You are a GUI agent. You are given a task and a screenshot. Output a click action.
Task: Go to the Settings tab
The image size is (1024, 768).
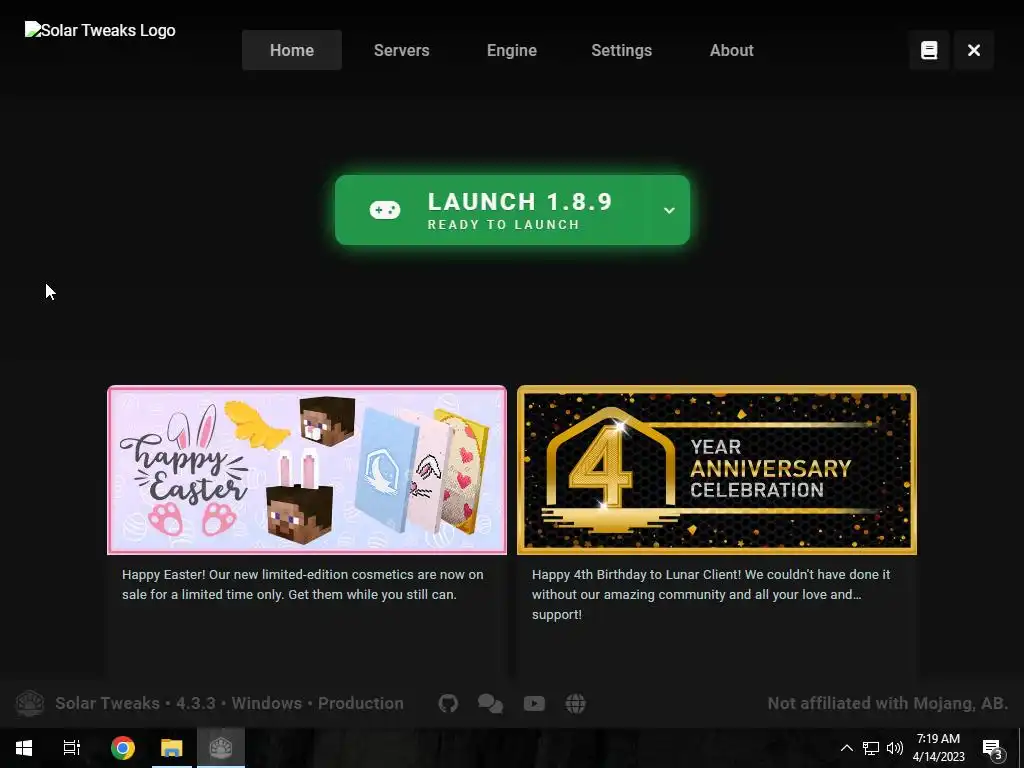pos(622,50)
